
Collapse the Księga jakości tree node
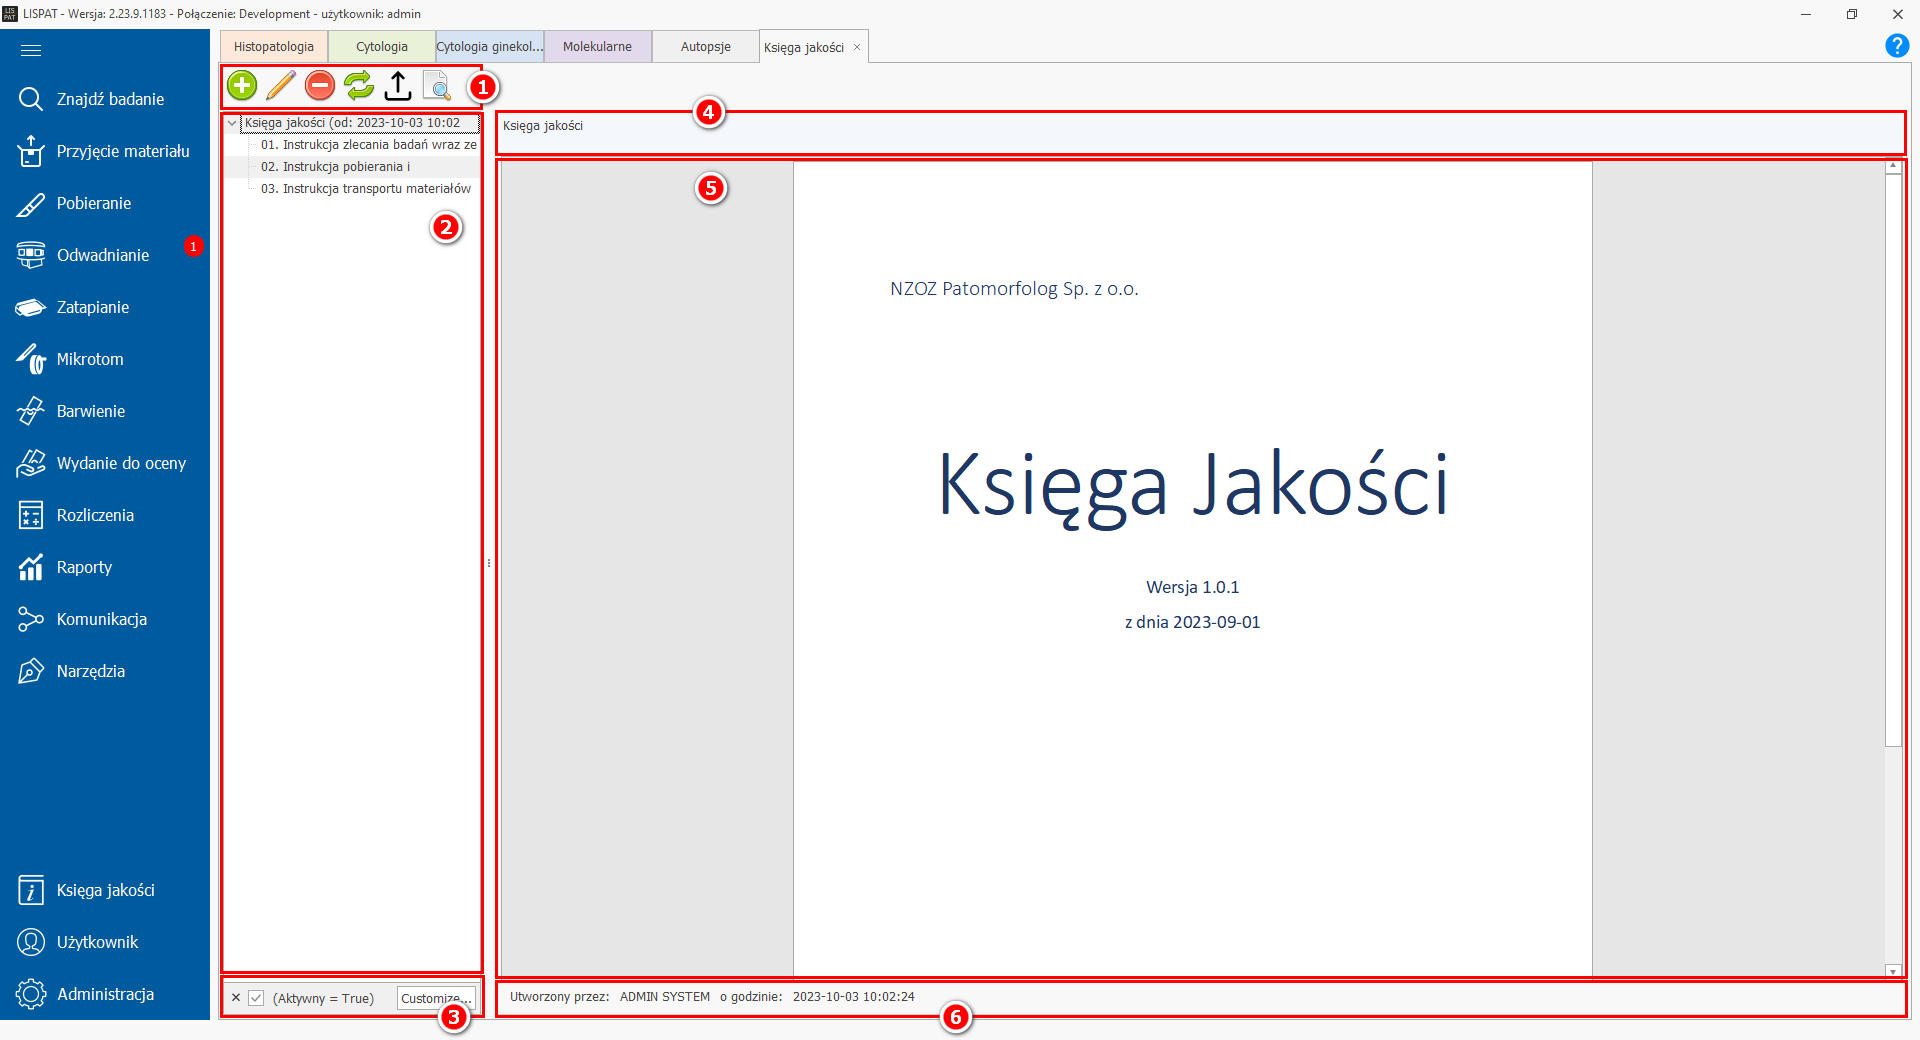tap(232, 123)
